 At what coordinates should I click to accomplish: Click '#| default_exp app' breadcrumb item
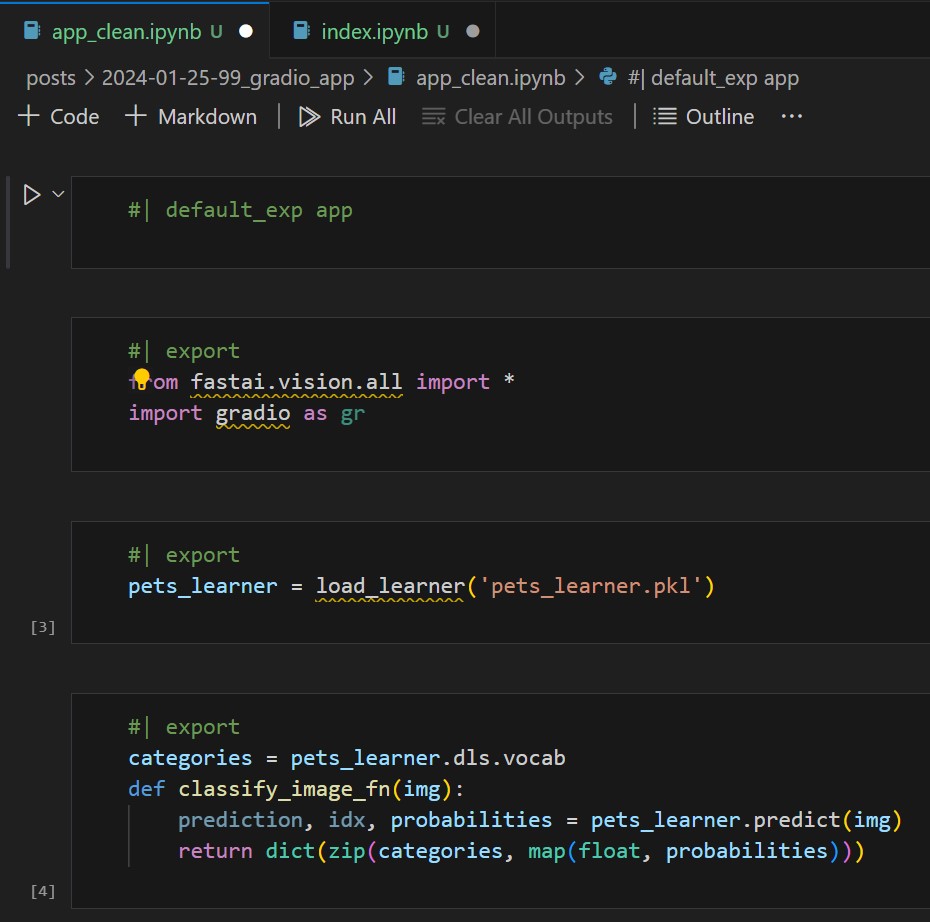click(x=713, y=78)
